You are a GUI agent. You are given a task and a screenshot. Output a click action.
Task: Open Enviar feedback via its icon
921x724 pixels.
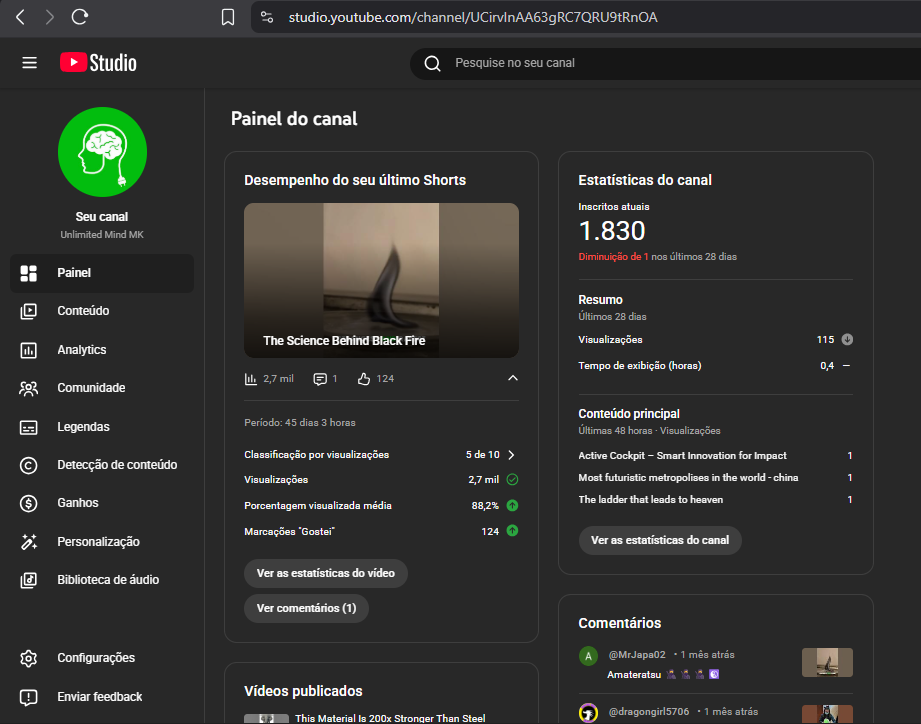[x=29, y=697]
